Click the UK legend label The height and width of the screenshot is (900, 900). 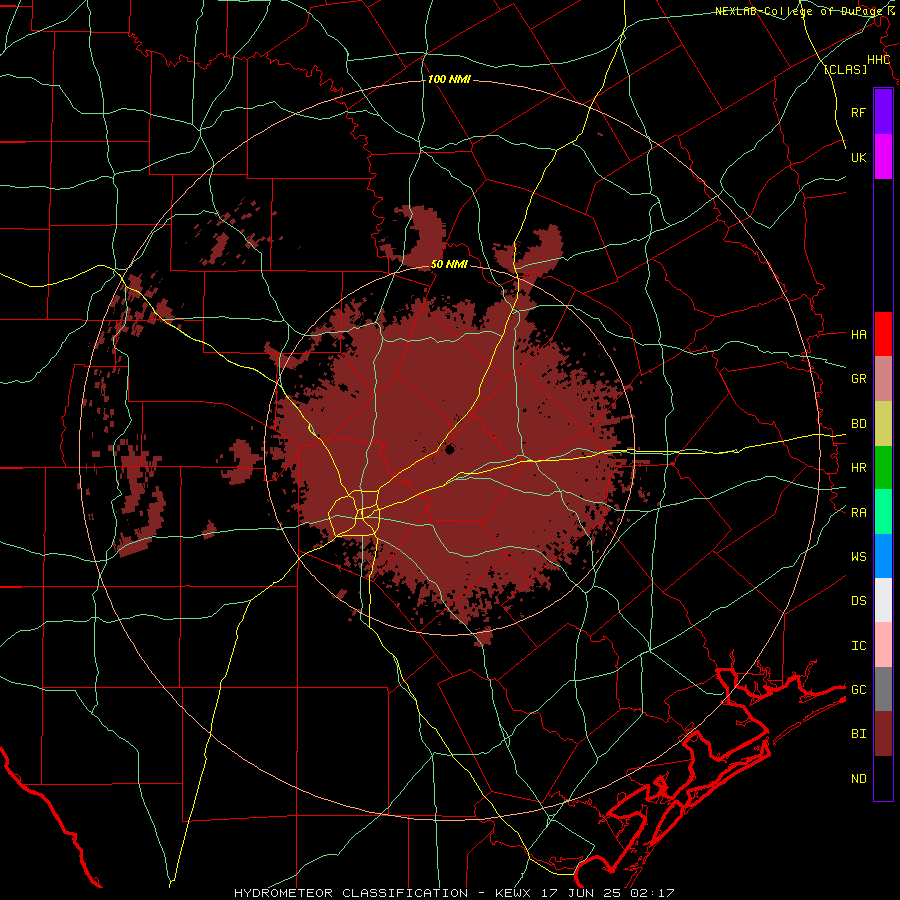coord(858,157)
